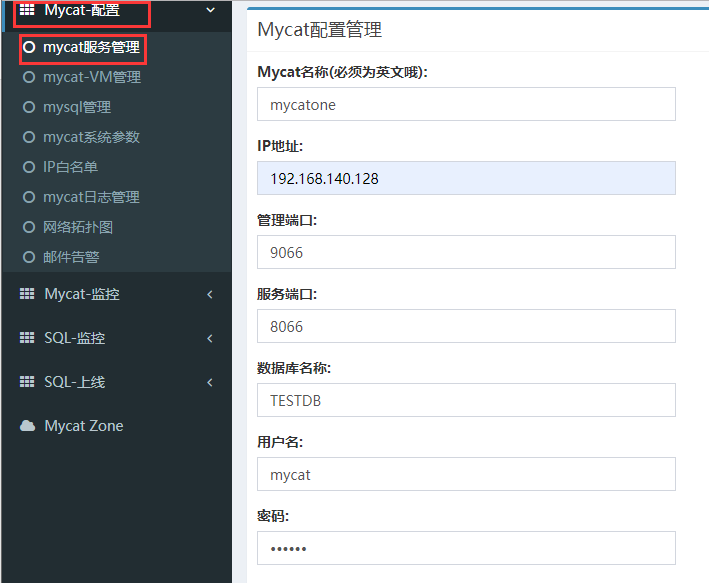Click circle icon next to IP白名单
The height and width of the screenshot is (583, 709).
(29, 167)
